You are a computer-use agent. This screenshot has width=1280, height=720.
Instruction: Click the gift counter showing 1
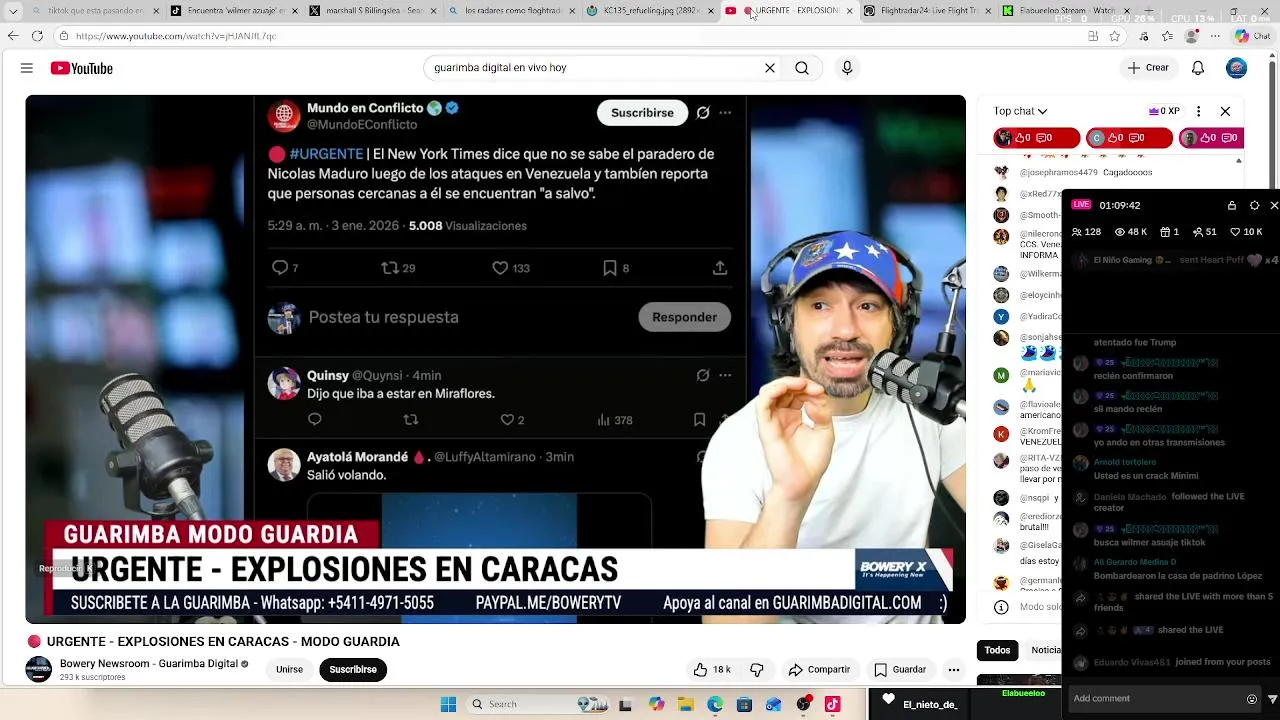(1169, 232)
